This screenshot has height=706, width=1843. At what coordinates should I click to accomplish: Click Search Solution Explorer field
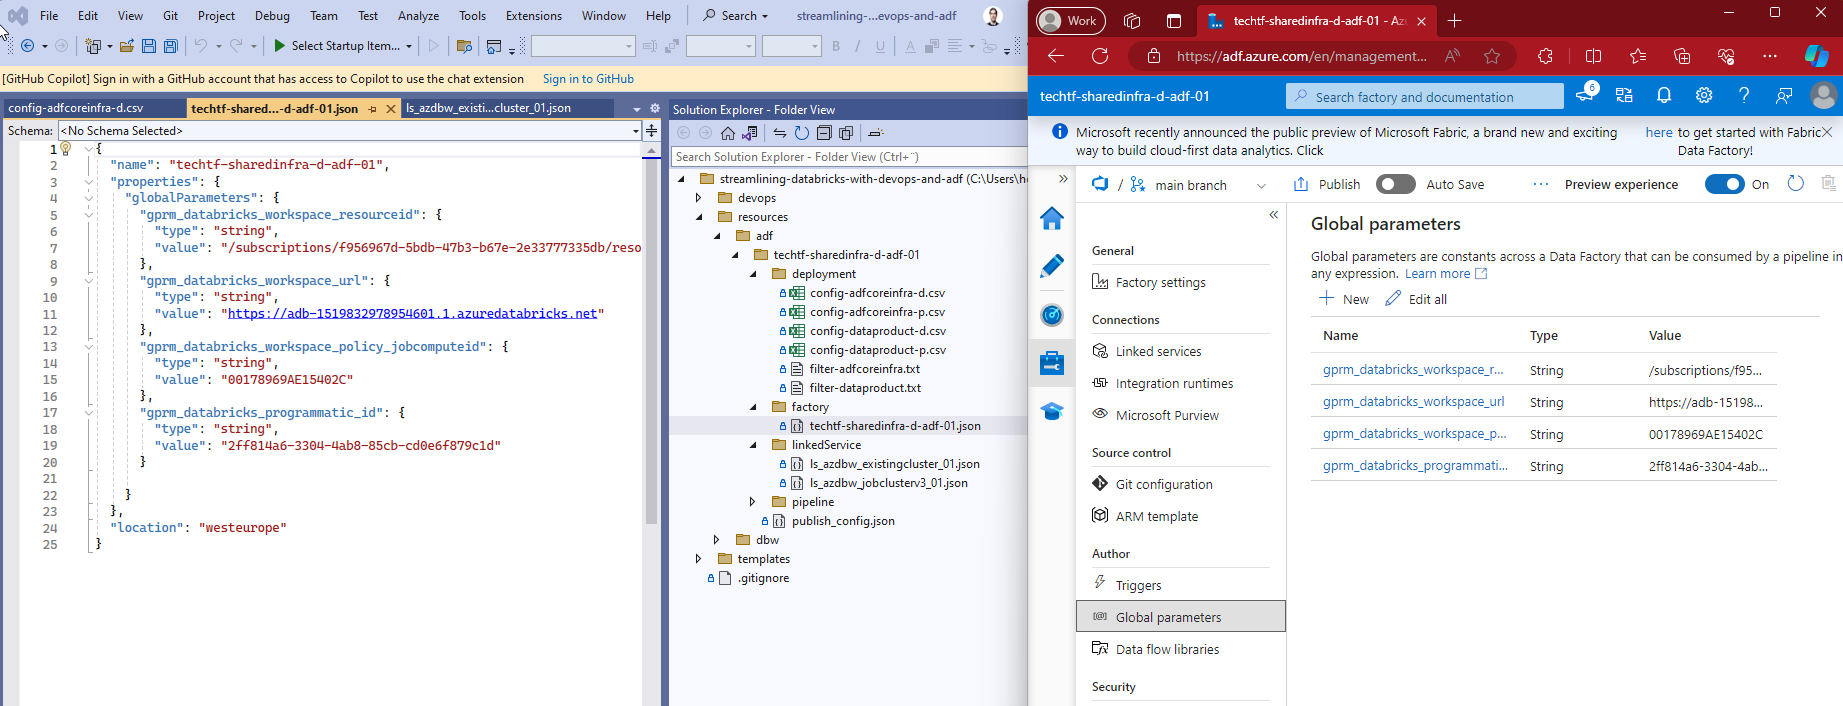coord(849,157)
